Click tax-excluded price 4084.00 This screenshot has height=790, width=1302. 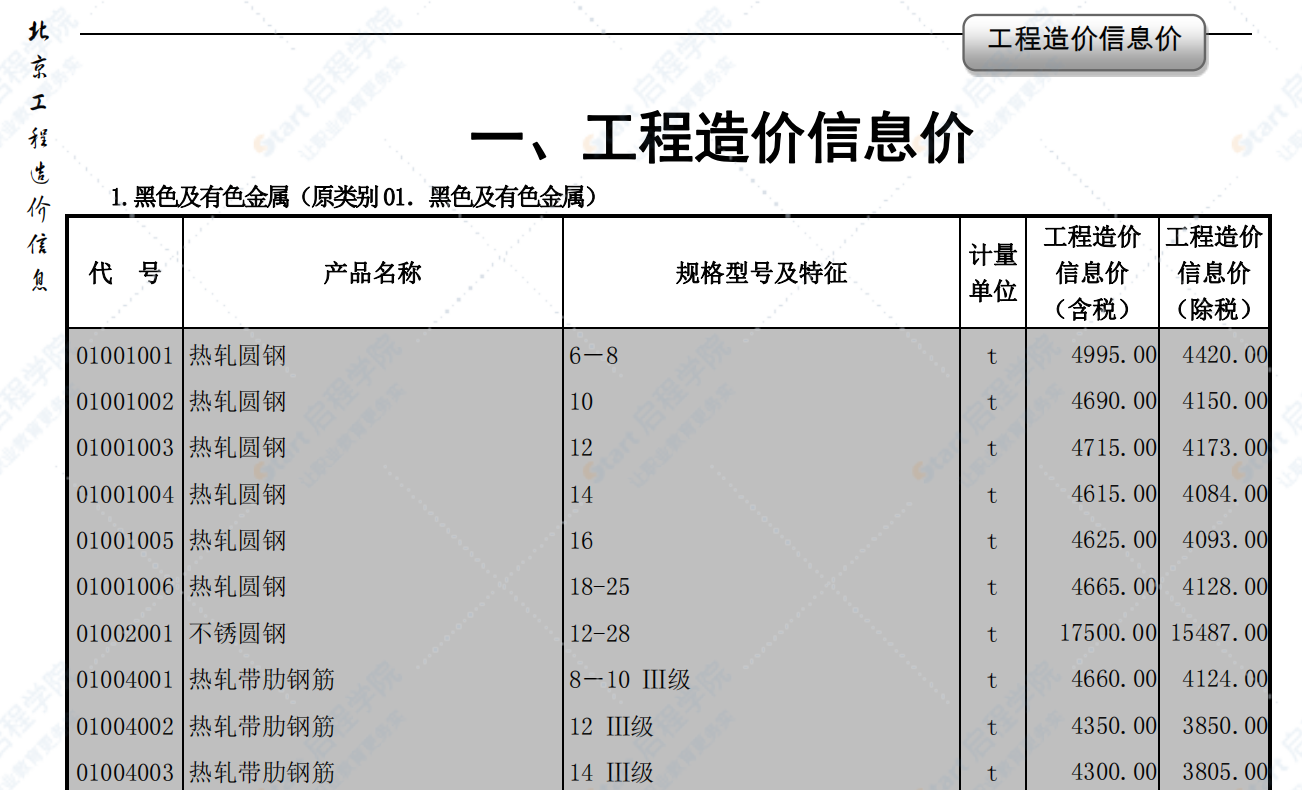pos(1225,494)
